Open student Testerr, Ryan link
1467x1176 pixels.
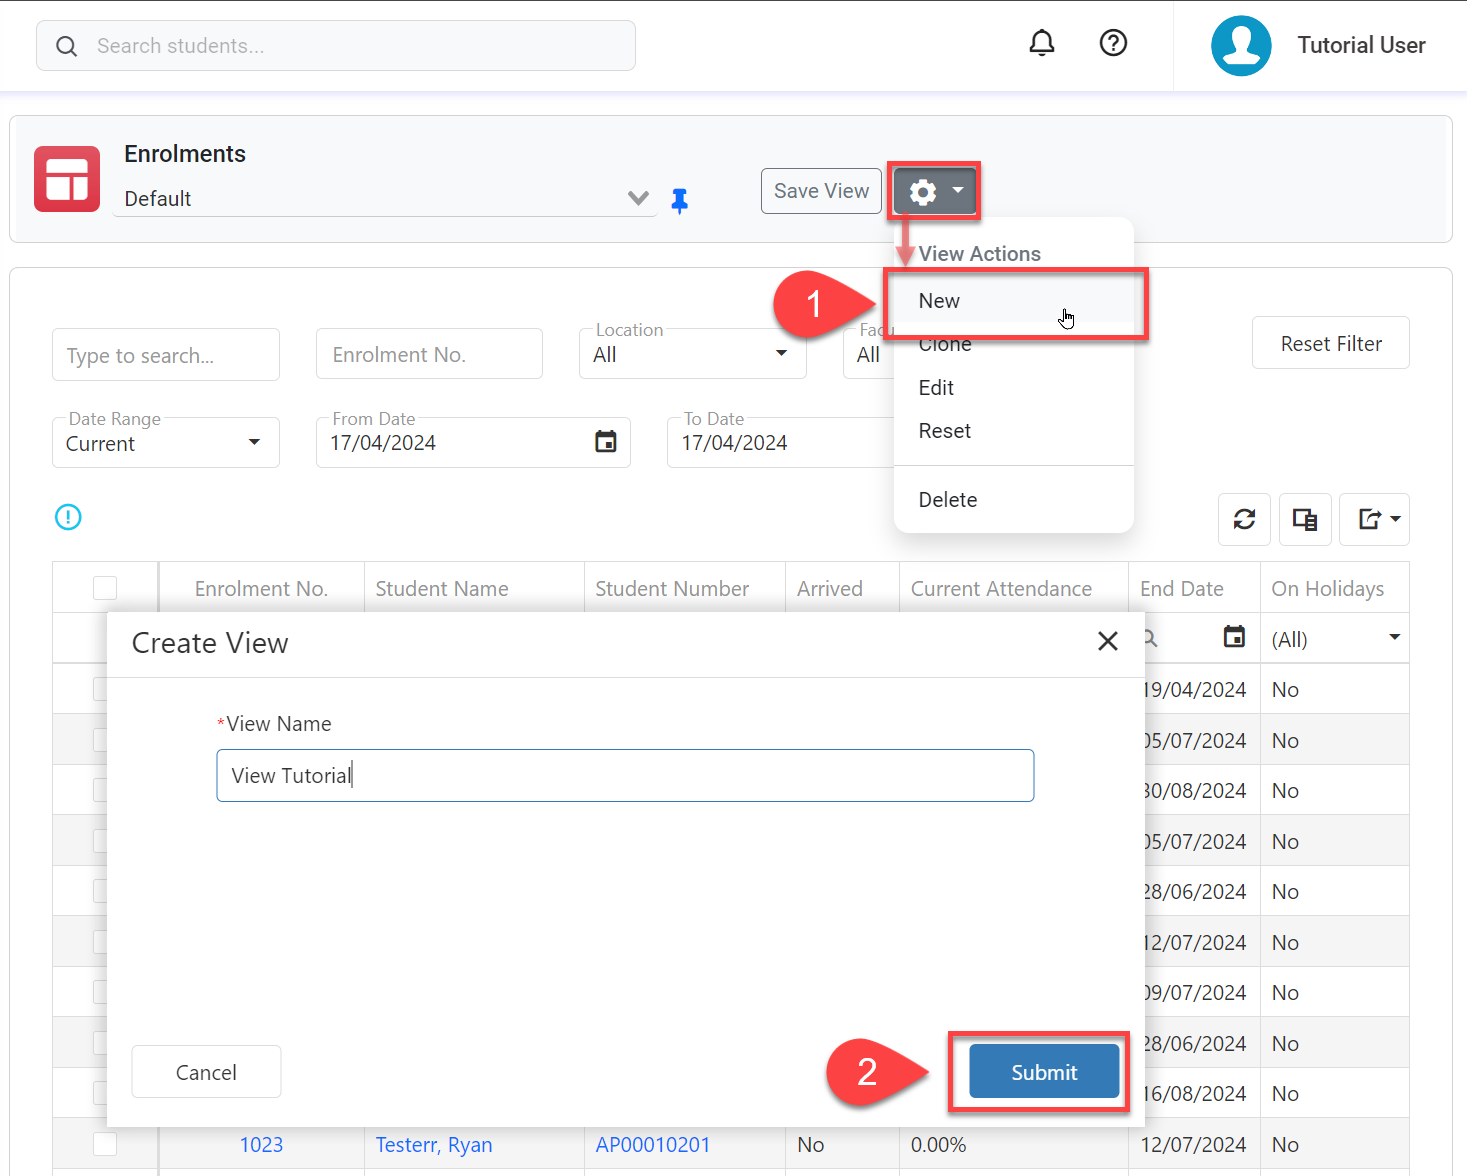click(x=434, y=1145)
